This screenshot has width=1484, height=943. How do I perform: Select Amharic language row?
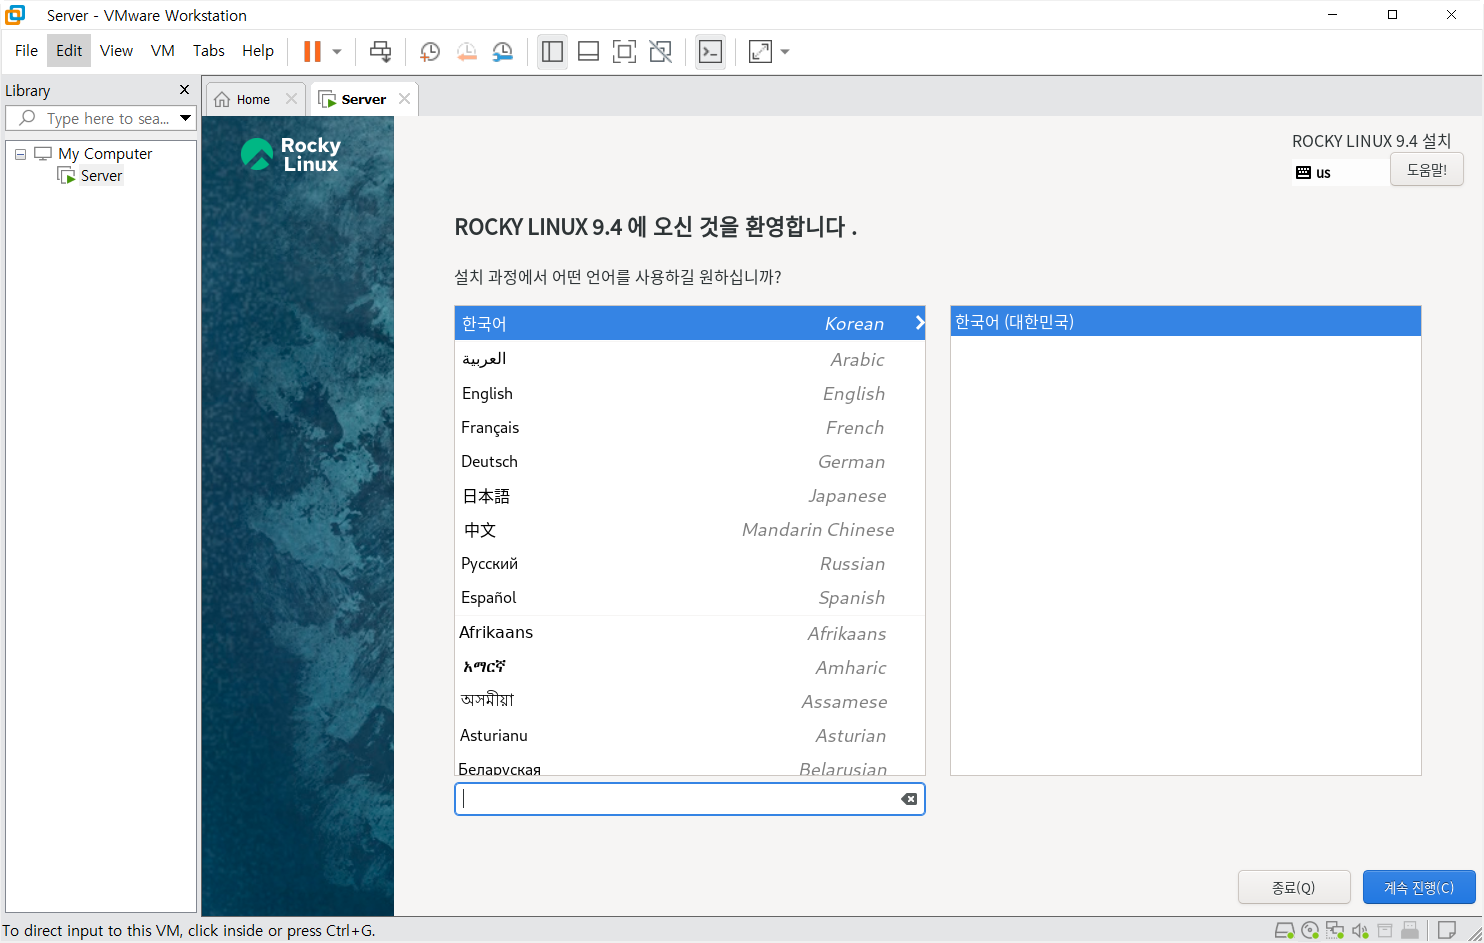(690, 667)
